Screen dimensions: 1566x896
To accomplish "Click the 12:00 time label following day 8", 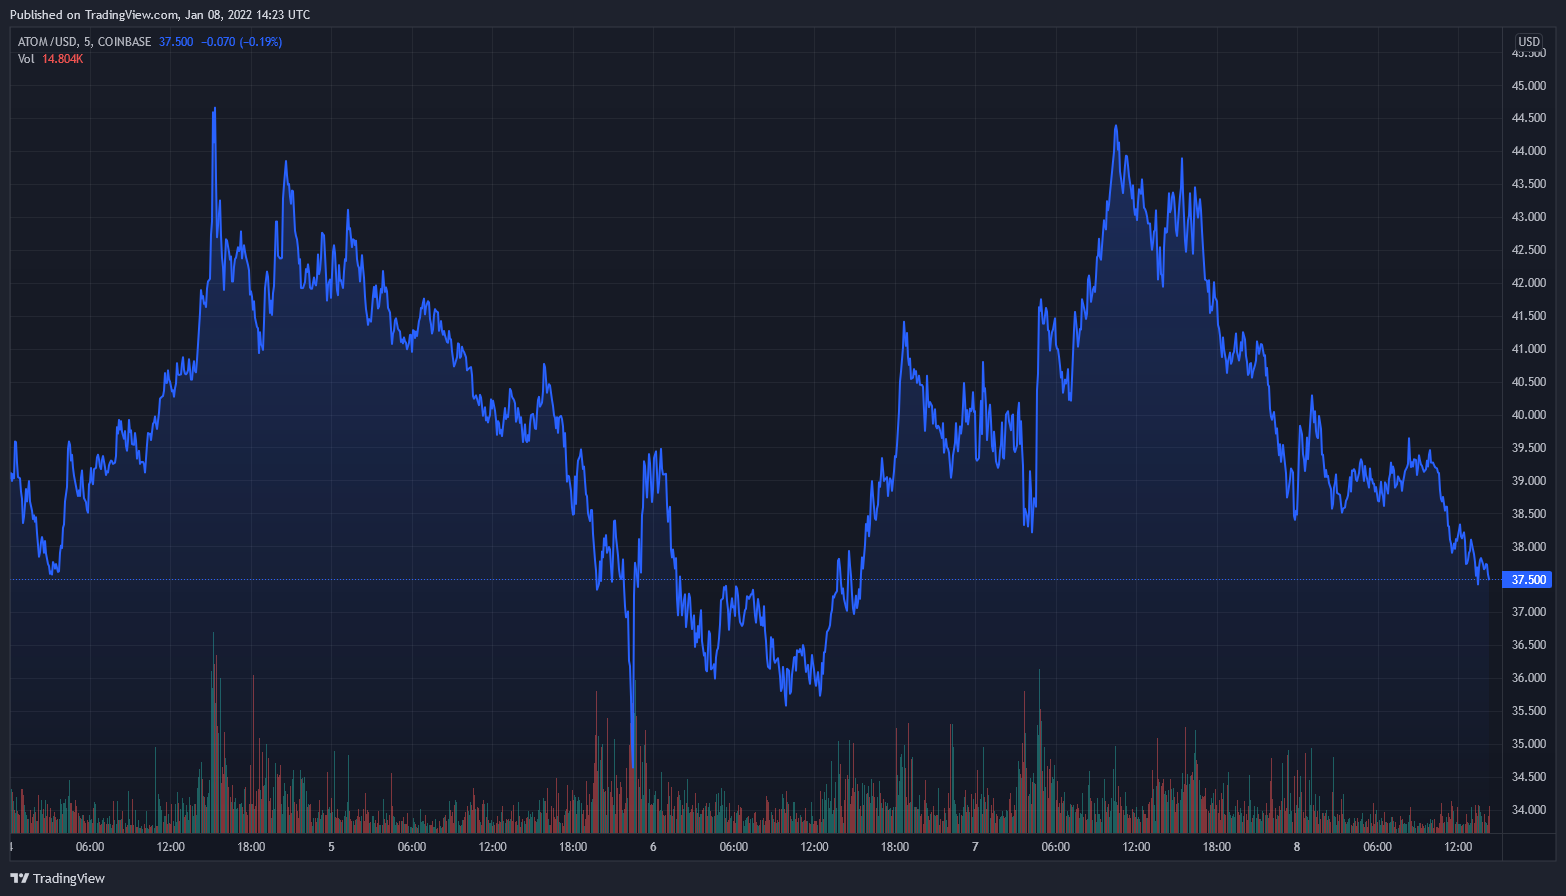I will (1458, 847).
